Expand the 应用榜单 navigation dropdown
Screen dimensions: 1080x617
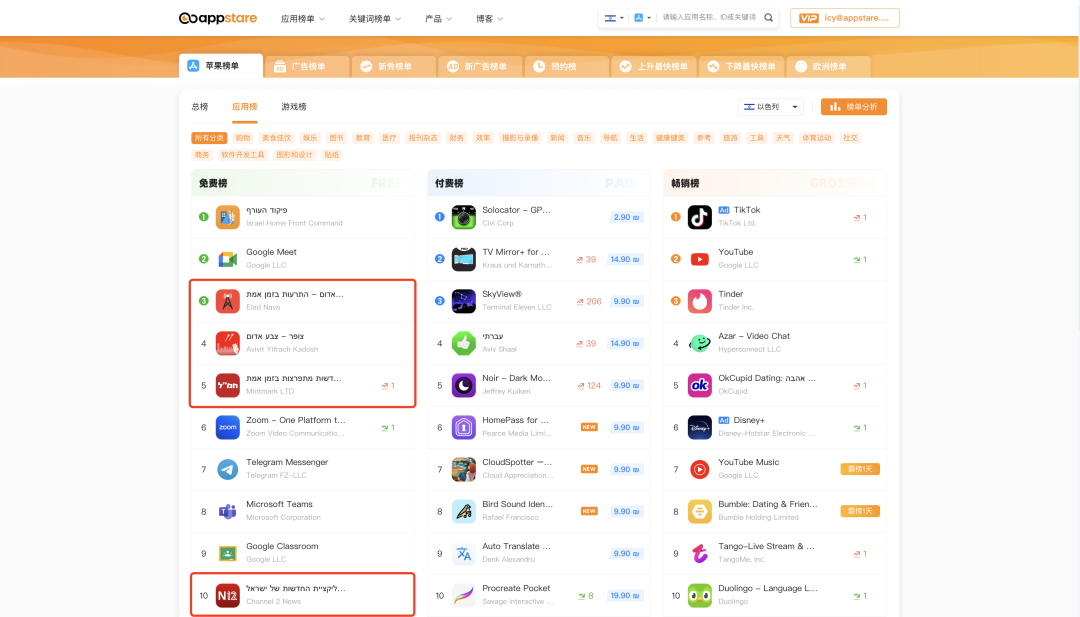pyautogui.click(x=302, y=17)
